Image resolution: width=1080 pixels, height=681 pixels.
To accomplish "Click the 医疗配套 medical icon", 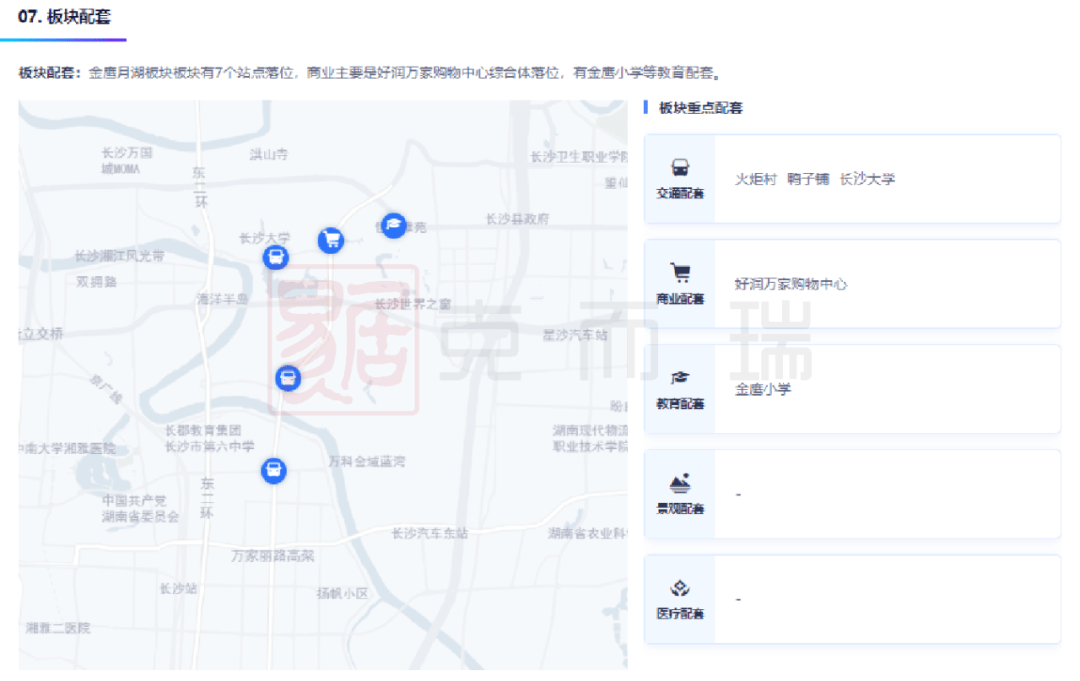I will (x=680, y=588).
